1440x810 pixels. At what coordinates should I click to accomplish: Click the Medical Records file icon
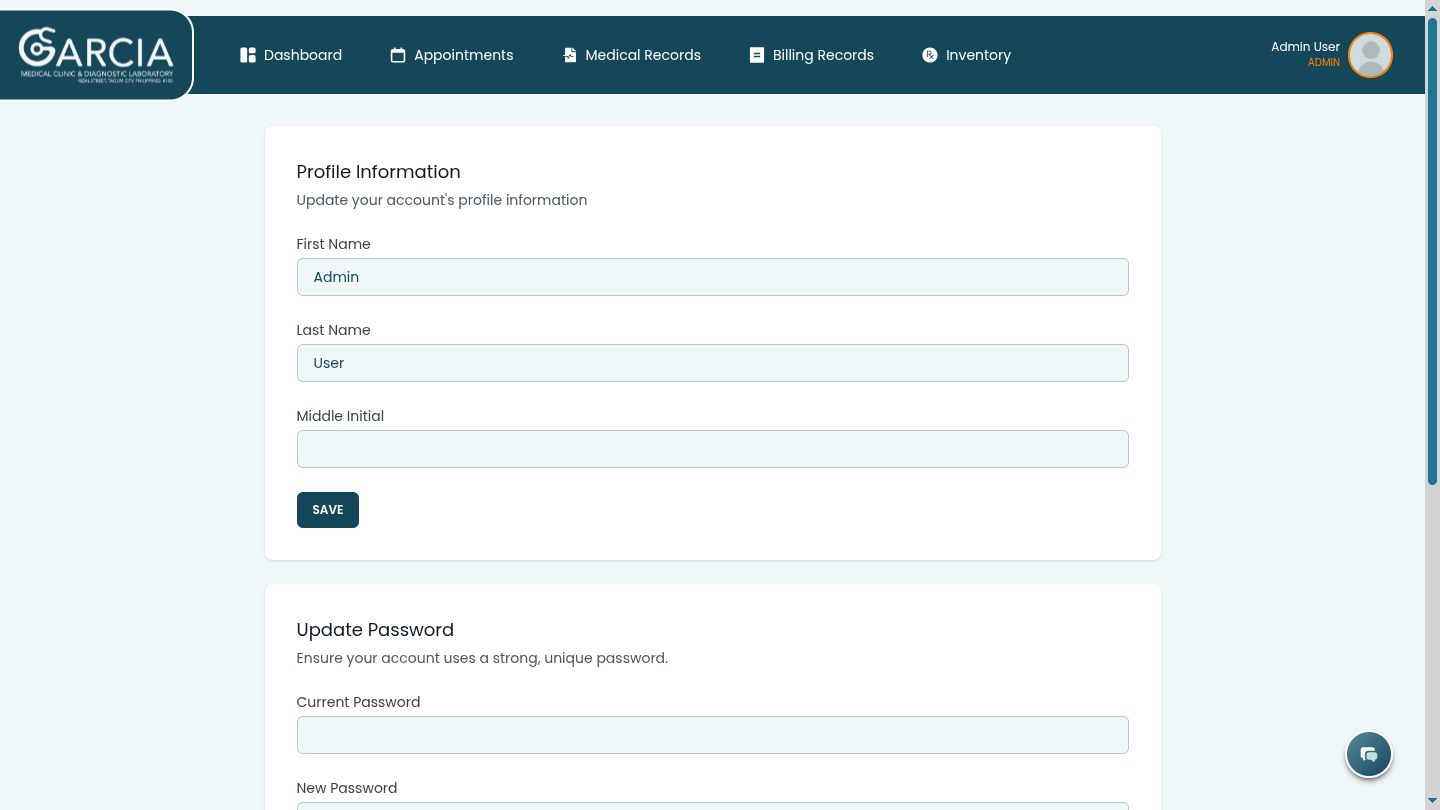(x=570, y=55)
